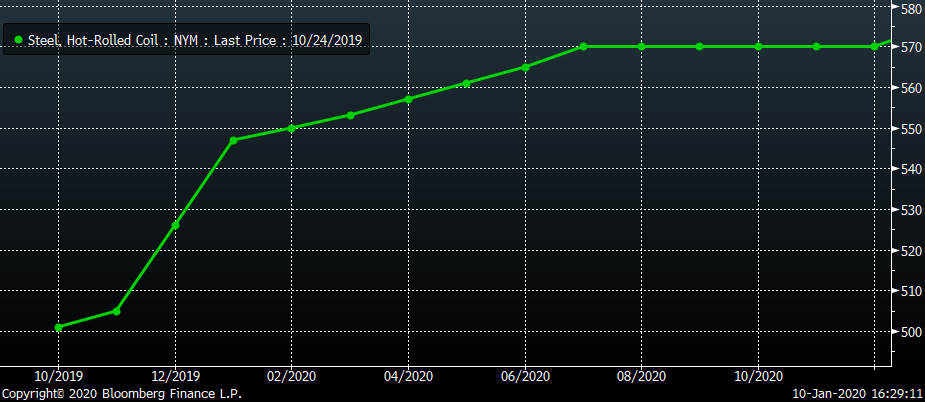Click the 500 y-axis price label
The image size is (925, 402).
[907, 332]
